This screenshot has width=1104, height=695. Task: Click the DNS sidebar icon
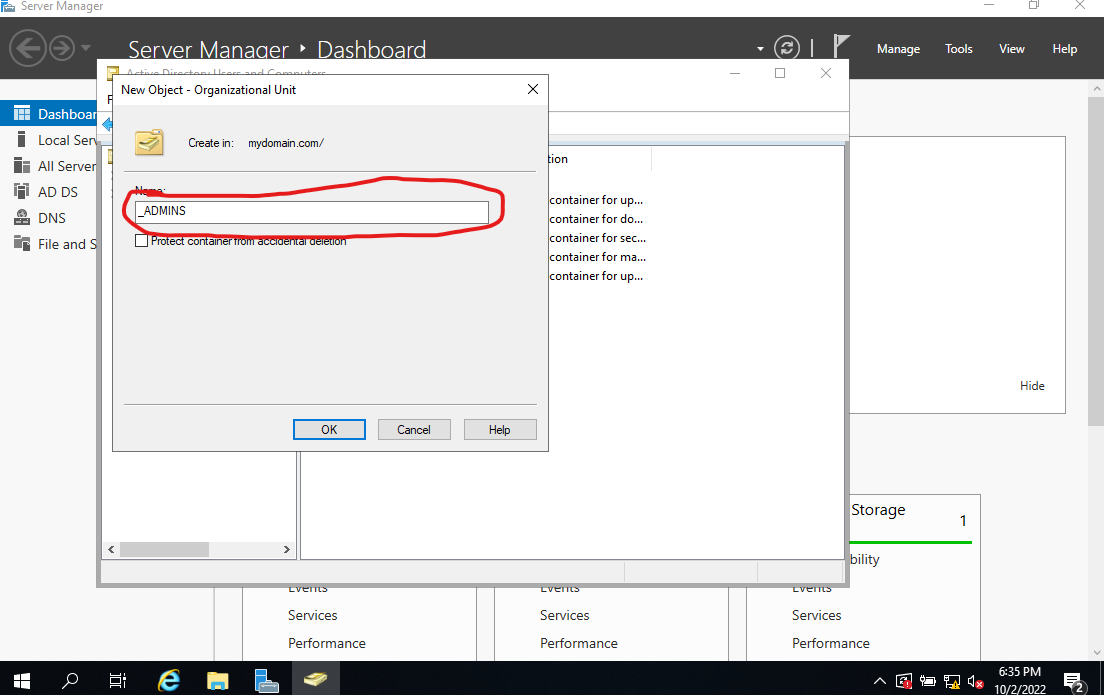(x=22, y=218)
